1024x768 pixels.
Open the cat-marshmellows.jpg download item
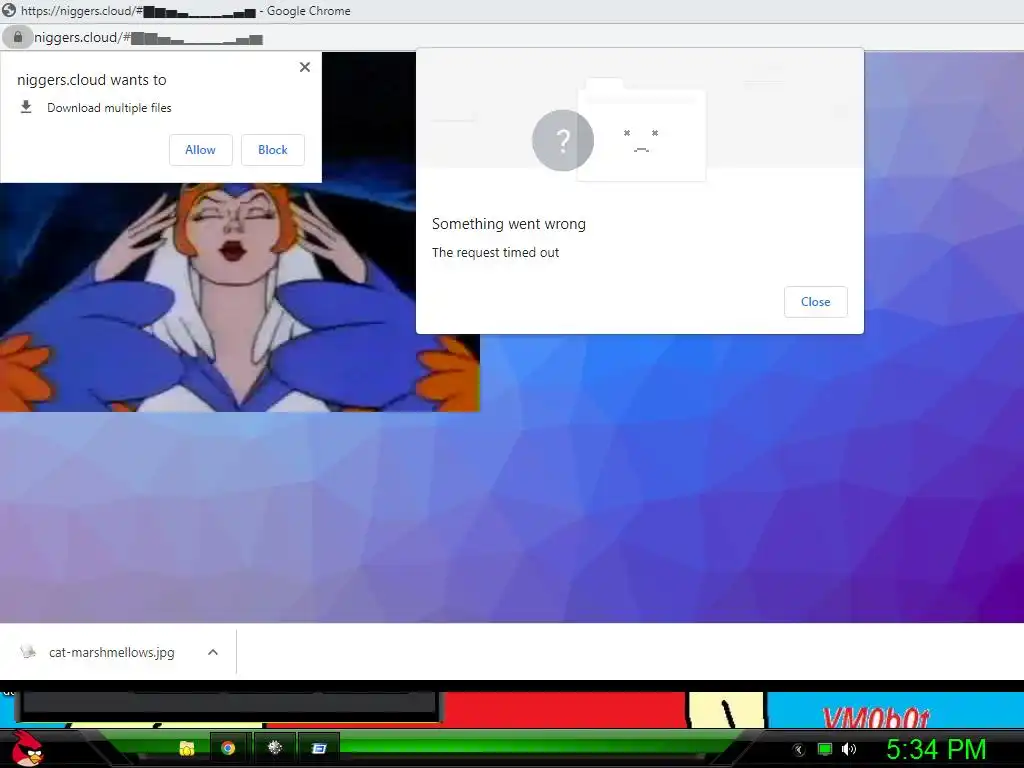[112, 652]
